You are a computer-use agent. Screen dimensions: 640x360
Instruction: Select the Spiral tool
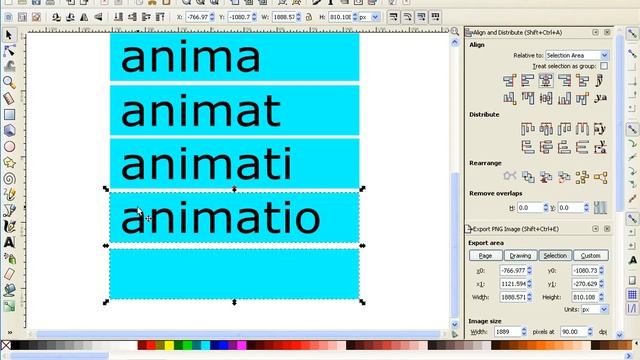(x=9, y=178)
